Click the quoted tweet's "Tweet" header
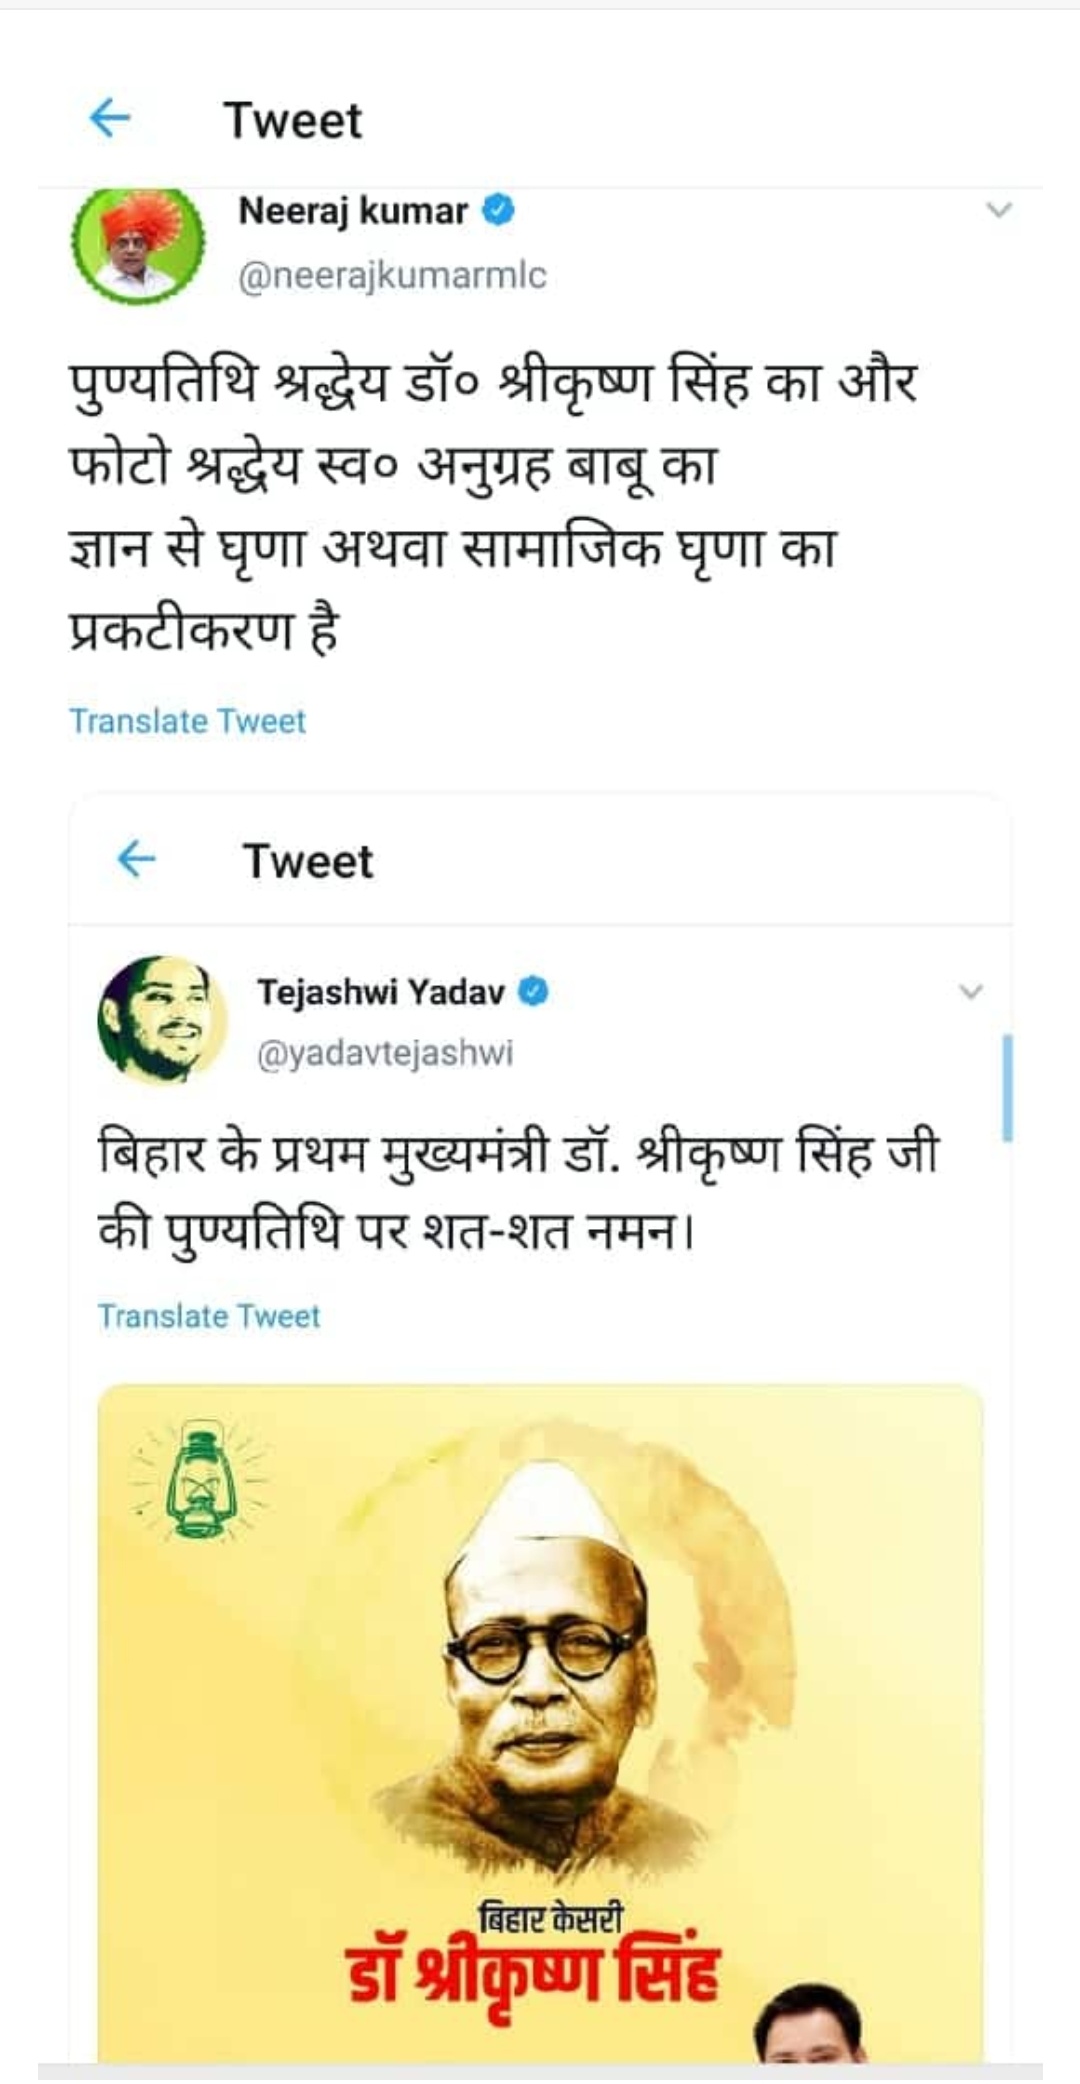The width and height of the screenshot is (1080, 2084). click(x=308, y=861)
